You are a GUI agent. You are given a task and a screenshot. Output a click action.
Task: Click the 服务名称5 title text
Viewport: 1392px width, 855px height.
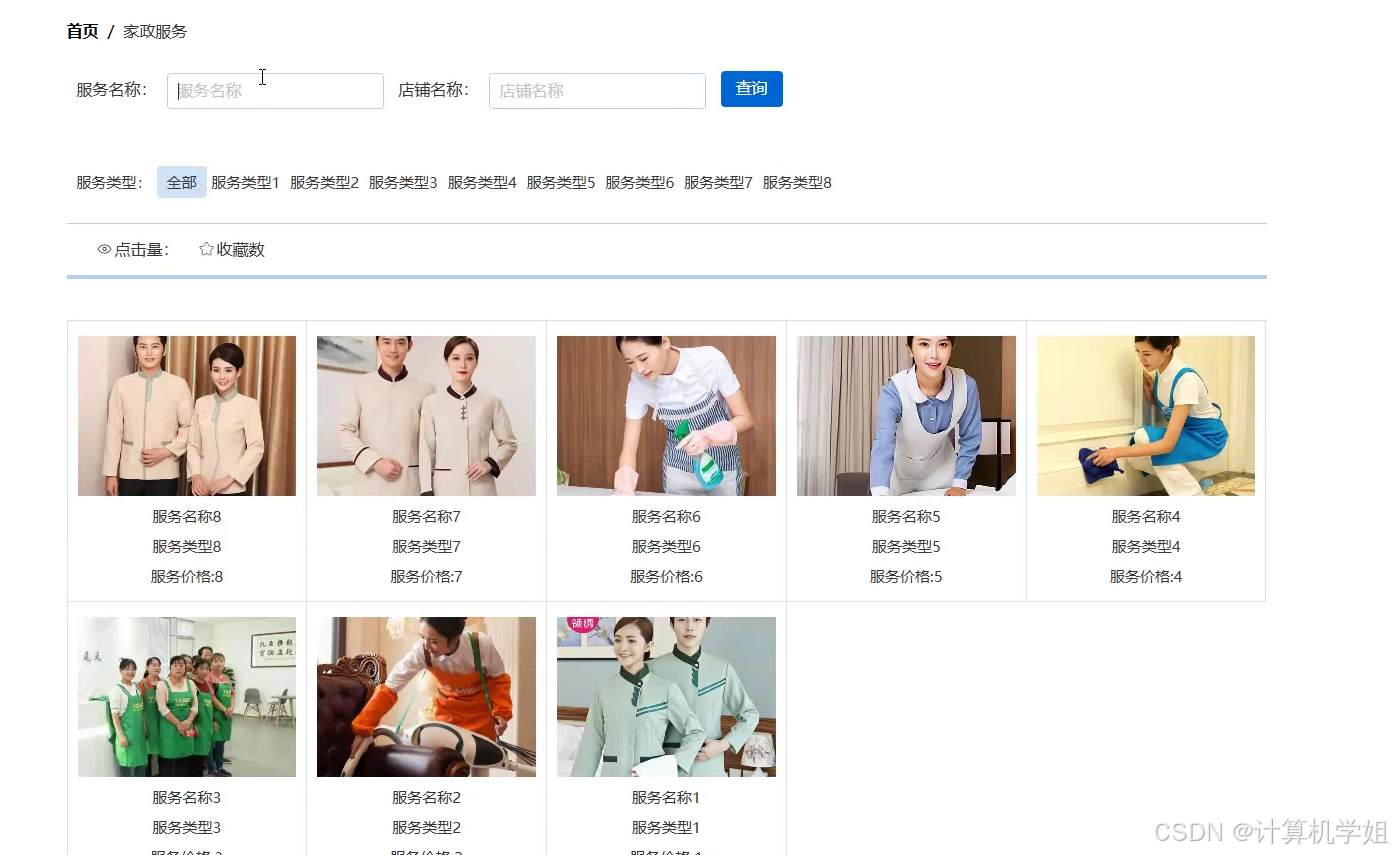coord(906,517)
